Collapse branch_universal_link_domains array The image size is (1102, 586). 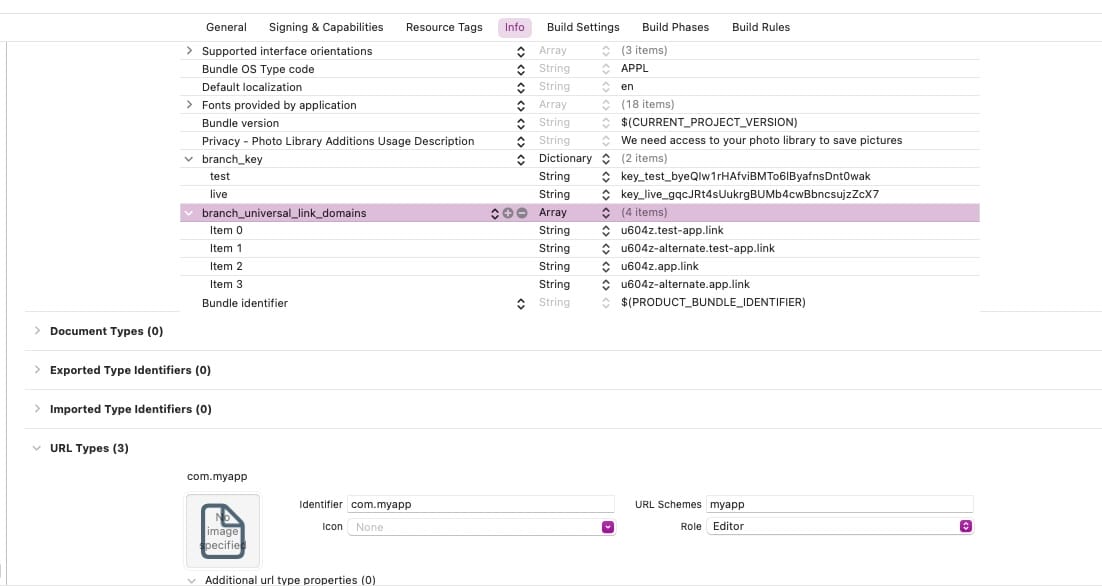coord(189,213)
